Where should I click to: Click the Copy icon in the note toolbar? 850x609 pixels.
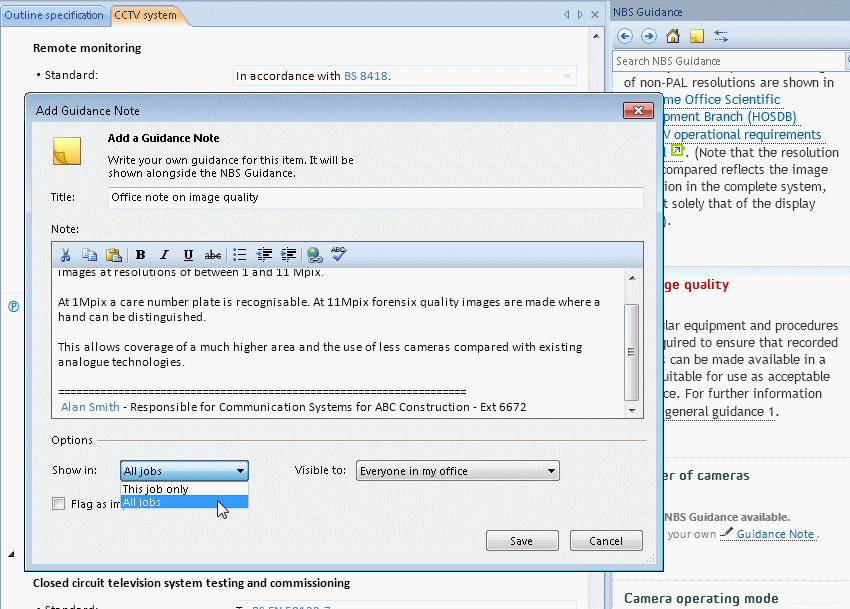(89, 254)
